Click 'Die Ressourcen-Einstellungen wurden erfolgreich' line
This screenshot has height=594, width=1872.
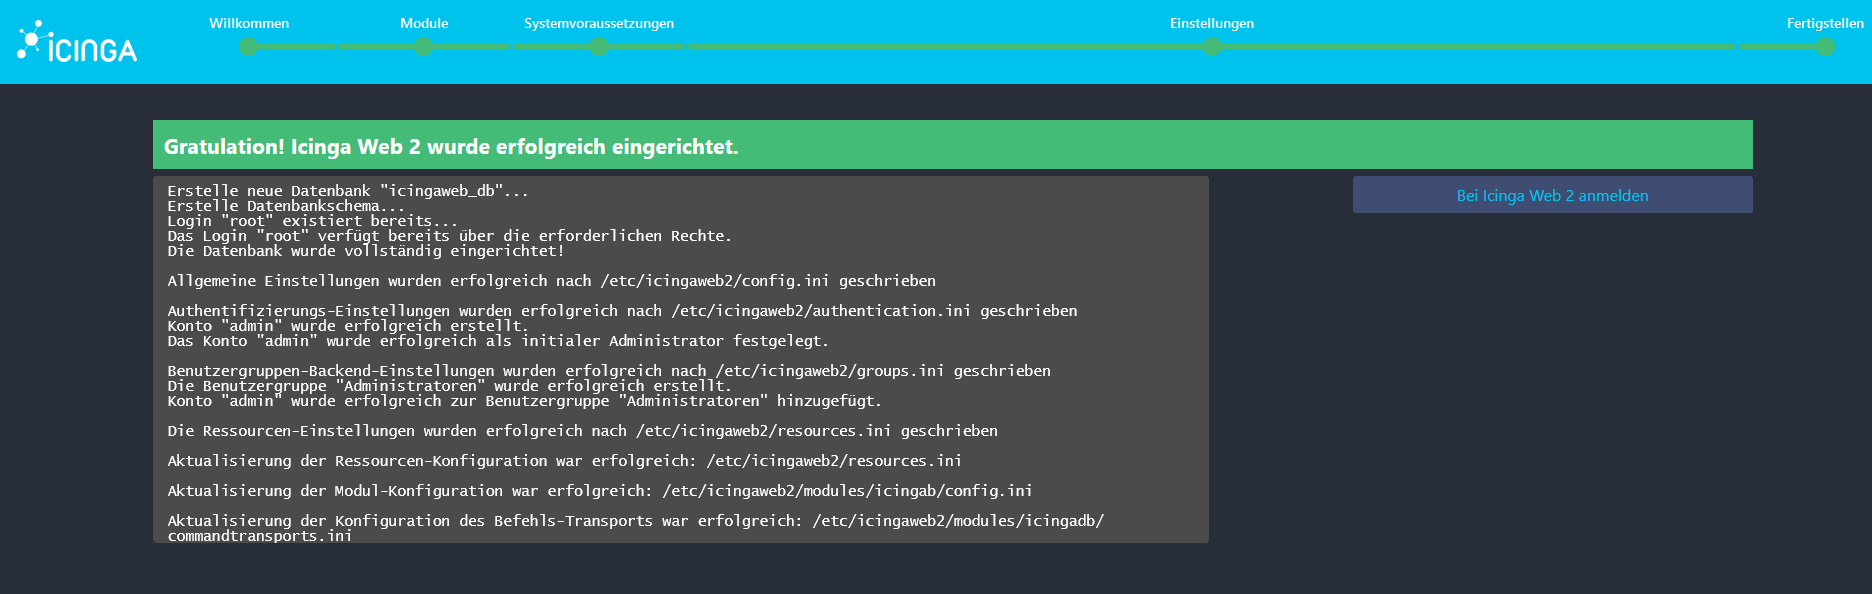pyautogui.click(x=582, y=431)
